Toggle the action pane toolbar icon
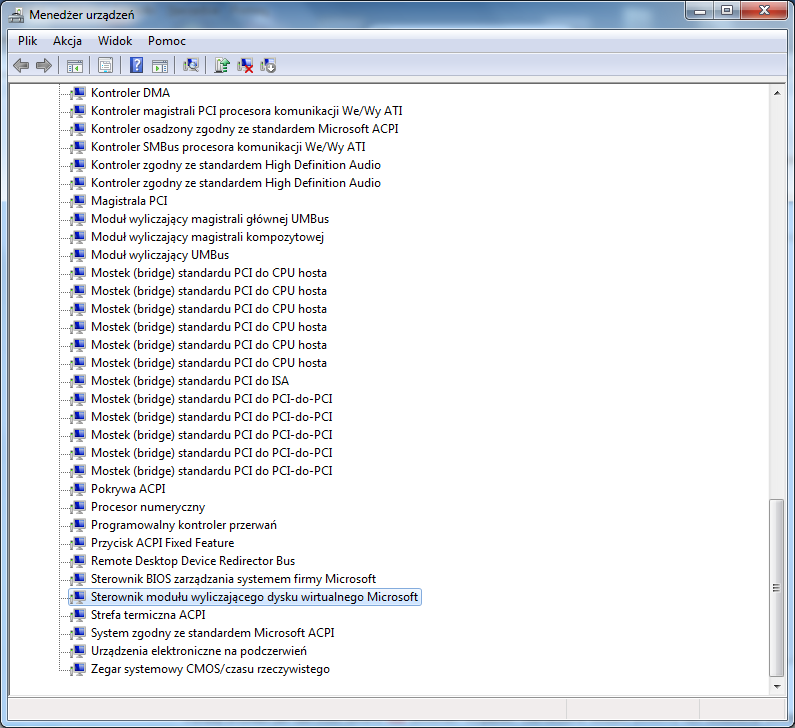The height and width of the screenshot is (728, 795). click(x=160, y=65)
